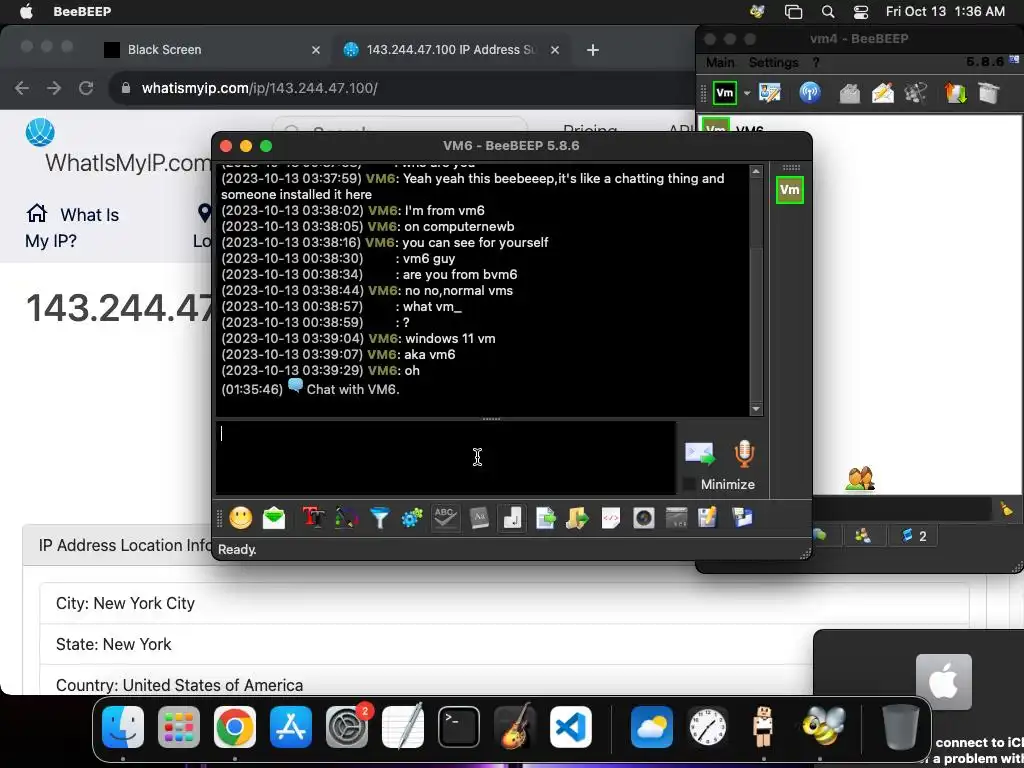Send the message with envelope arrow button

pos(699,453)
